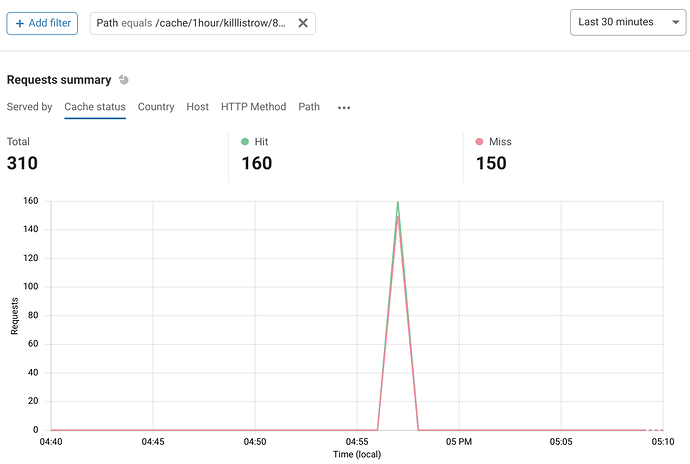Click the plus icon in Add filter
690x464 pixels.
point(19,23)
